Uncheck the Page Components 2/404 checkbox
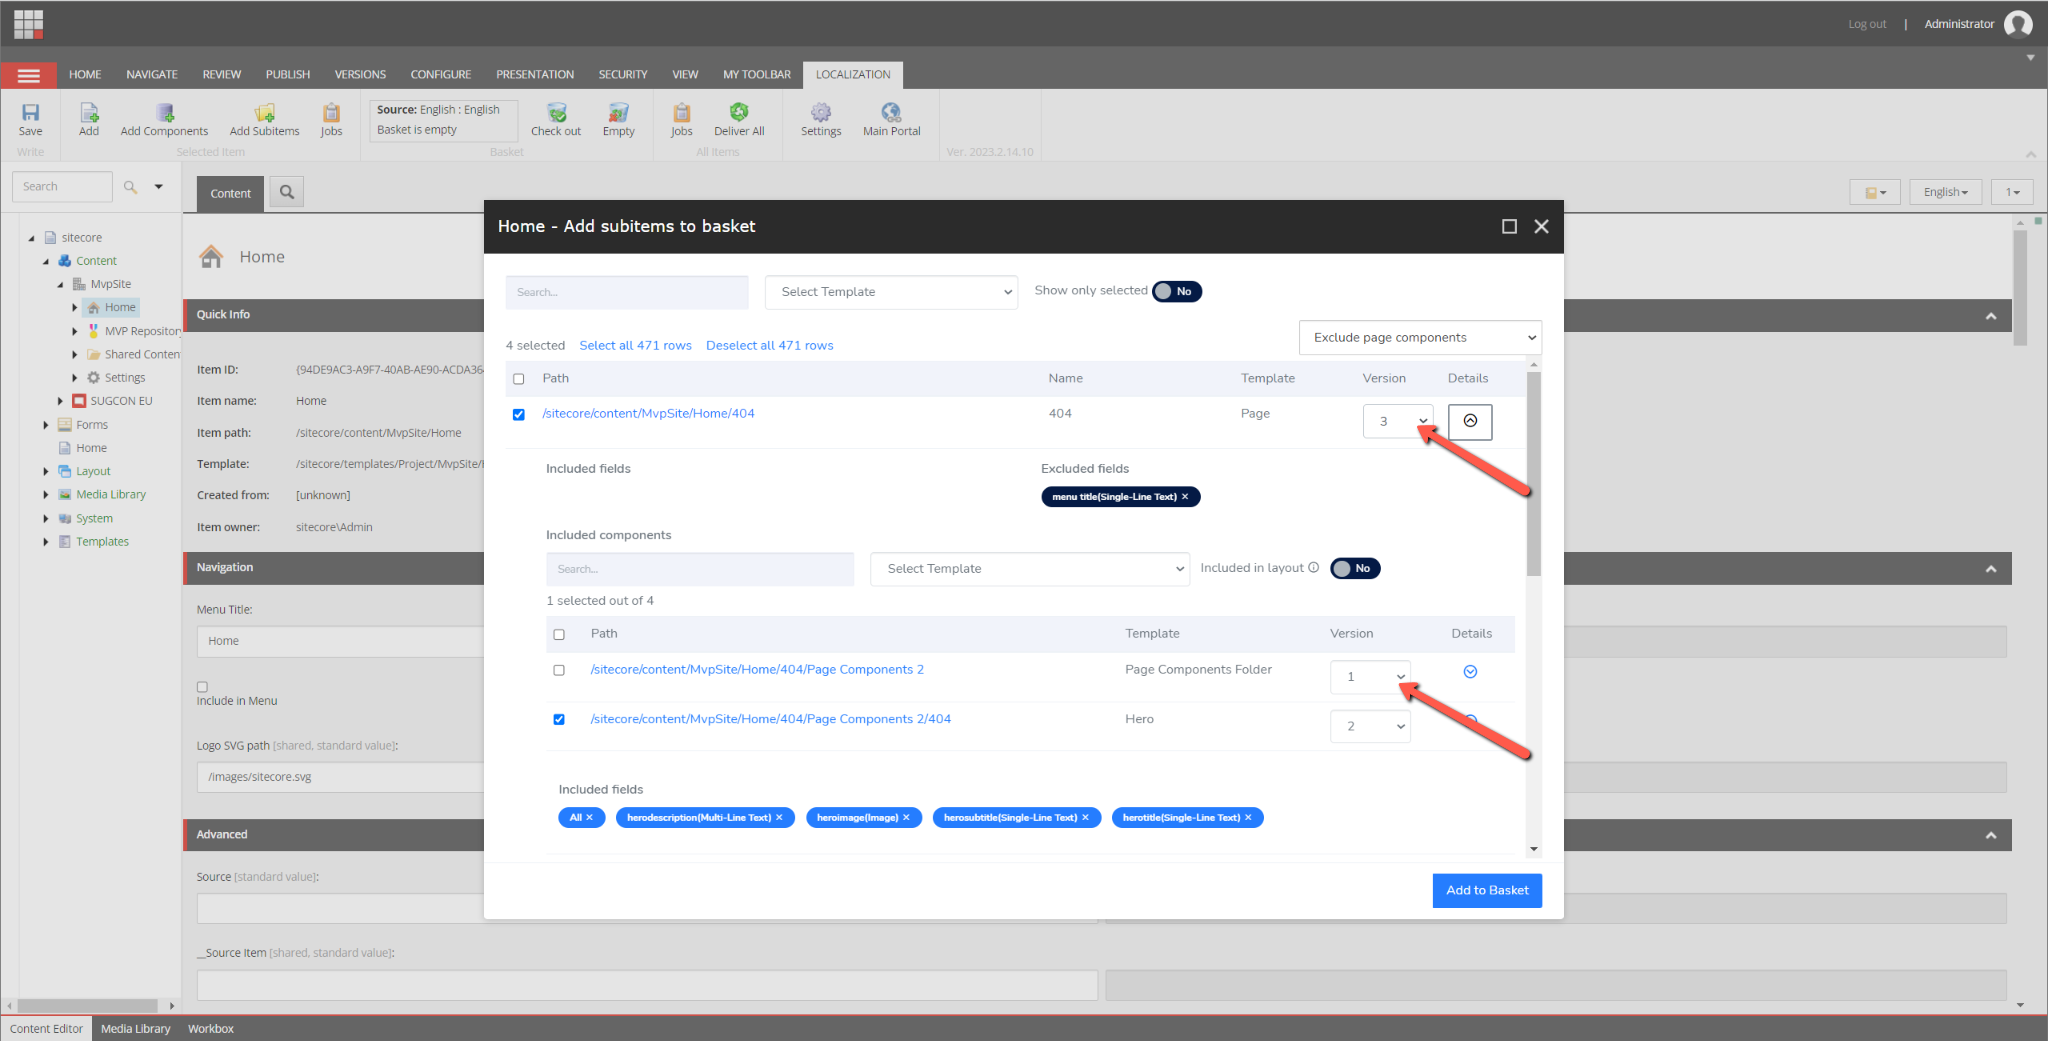The image size is (2048, 1041). [559, 719]
